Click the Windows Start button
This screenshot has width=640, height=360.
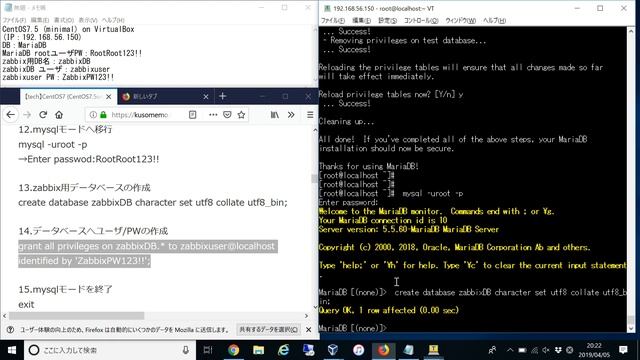click(x=12, y=350)
